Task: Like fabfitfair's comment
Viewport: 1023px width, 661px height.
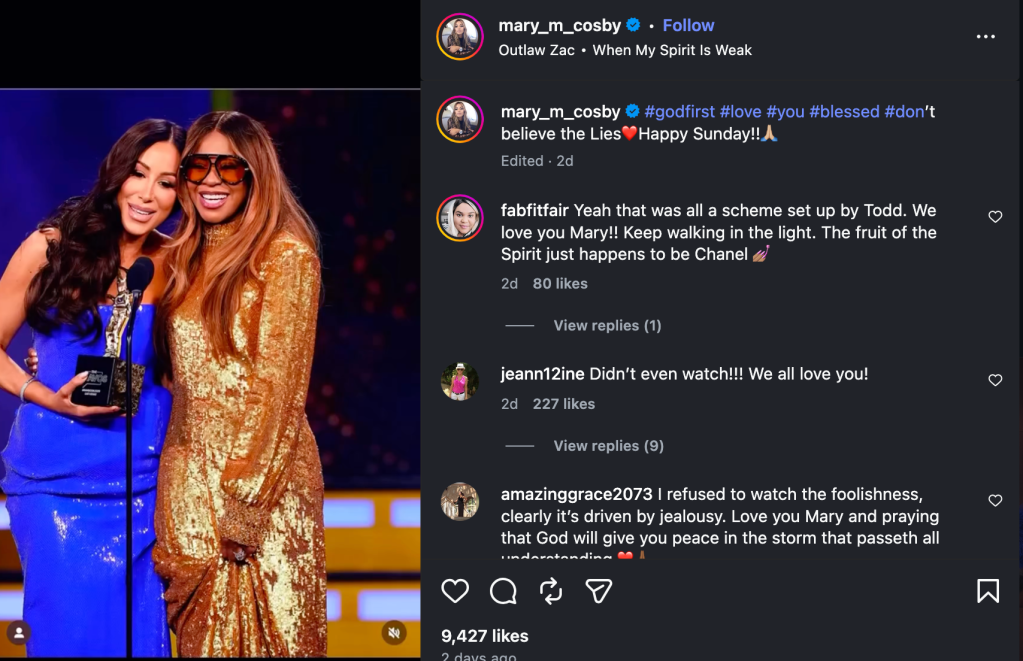Action: point(995,217)
